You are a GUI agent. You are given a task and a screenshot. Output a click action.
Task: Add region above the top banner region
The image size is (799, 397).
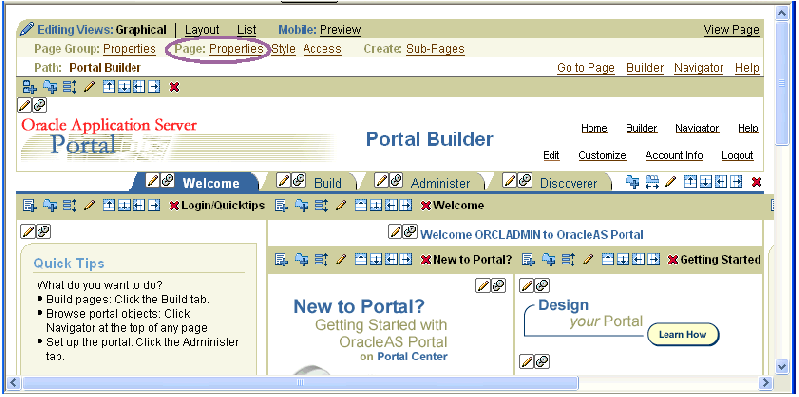pos(109,87)
